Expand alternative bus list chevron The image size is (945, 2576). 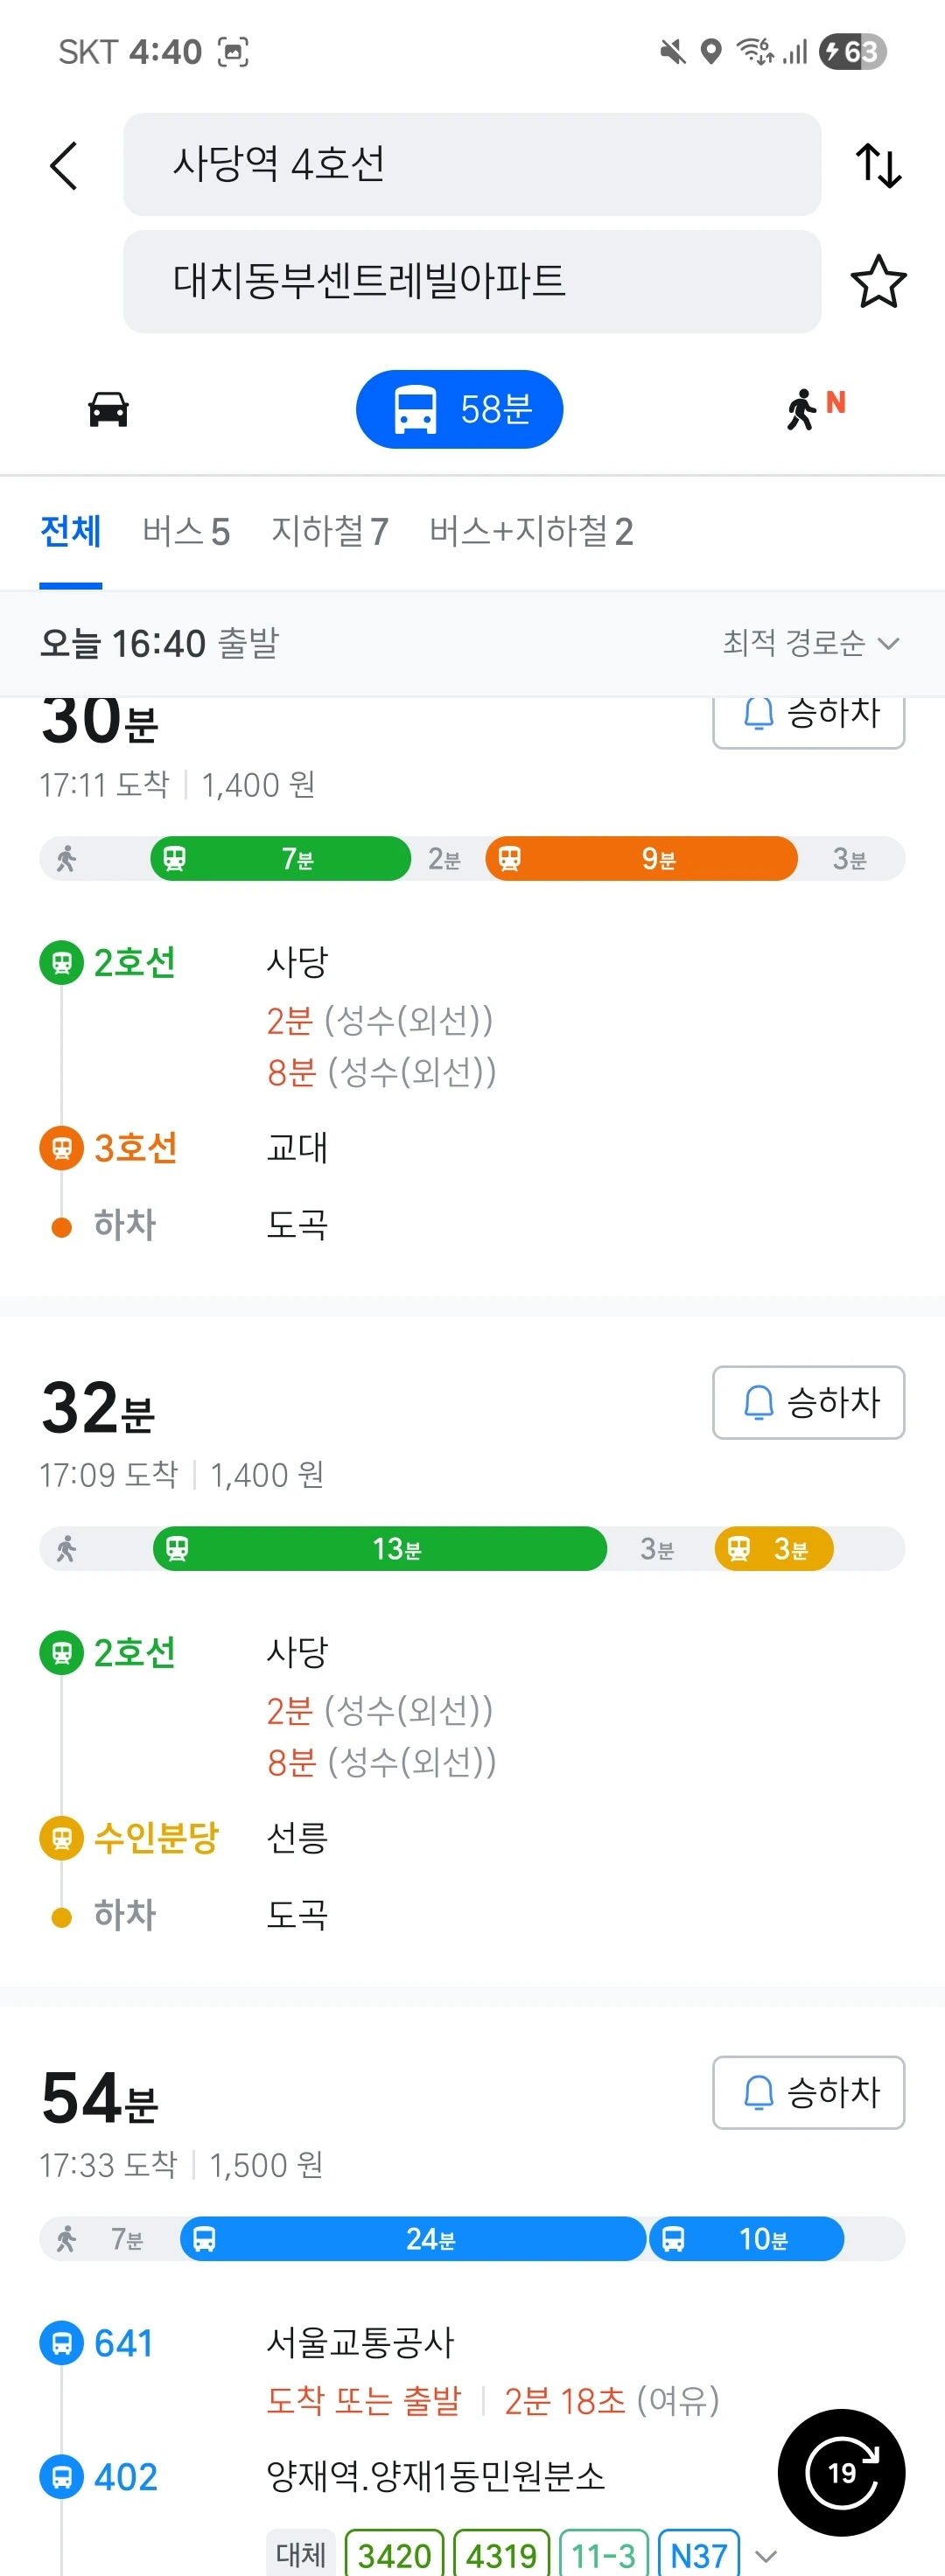[766, 2556]
